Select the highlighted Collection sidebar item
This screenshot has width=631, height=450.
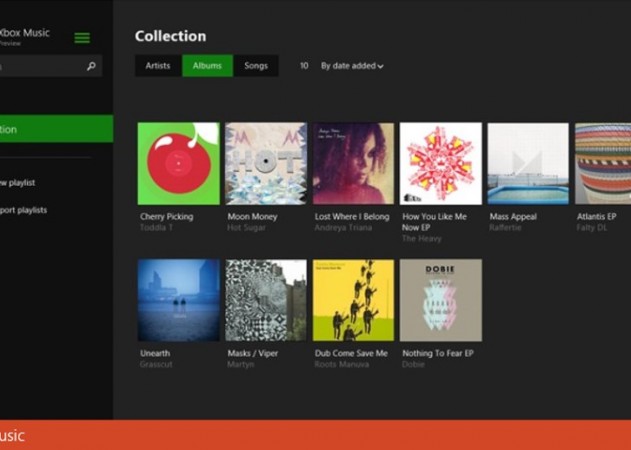click(50, 129)
